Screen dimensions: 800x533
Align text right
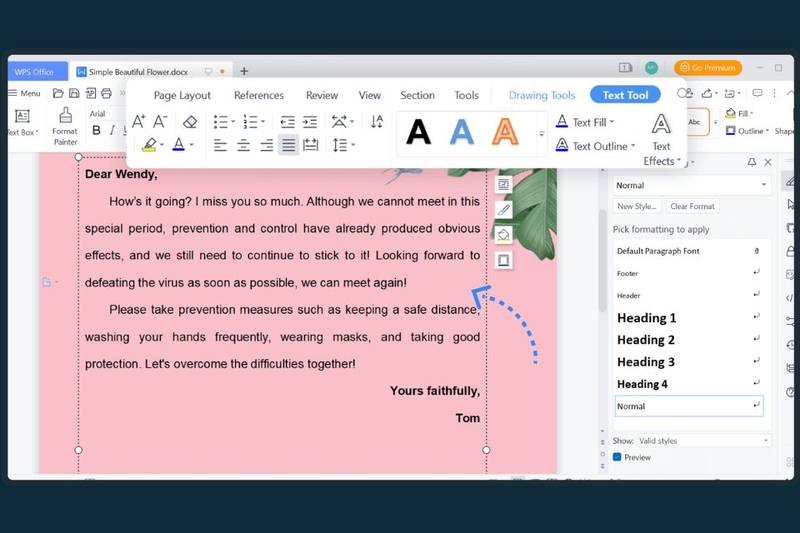pyautogui.click(x=266, y=145)
